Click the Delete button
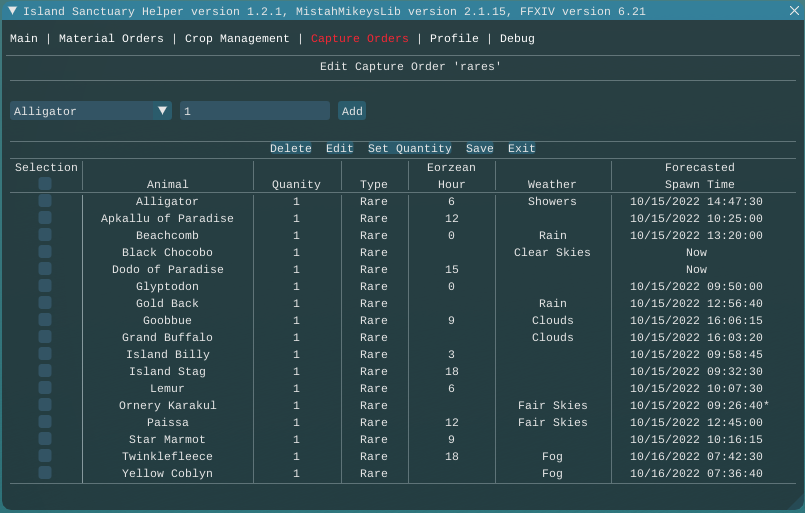Image resolution: width=805 pixels, height=513 pixels. tap(291, 149)
